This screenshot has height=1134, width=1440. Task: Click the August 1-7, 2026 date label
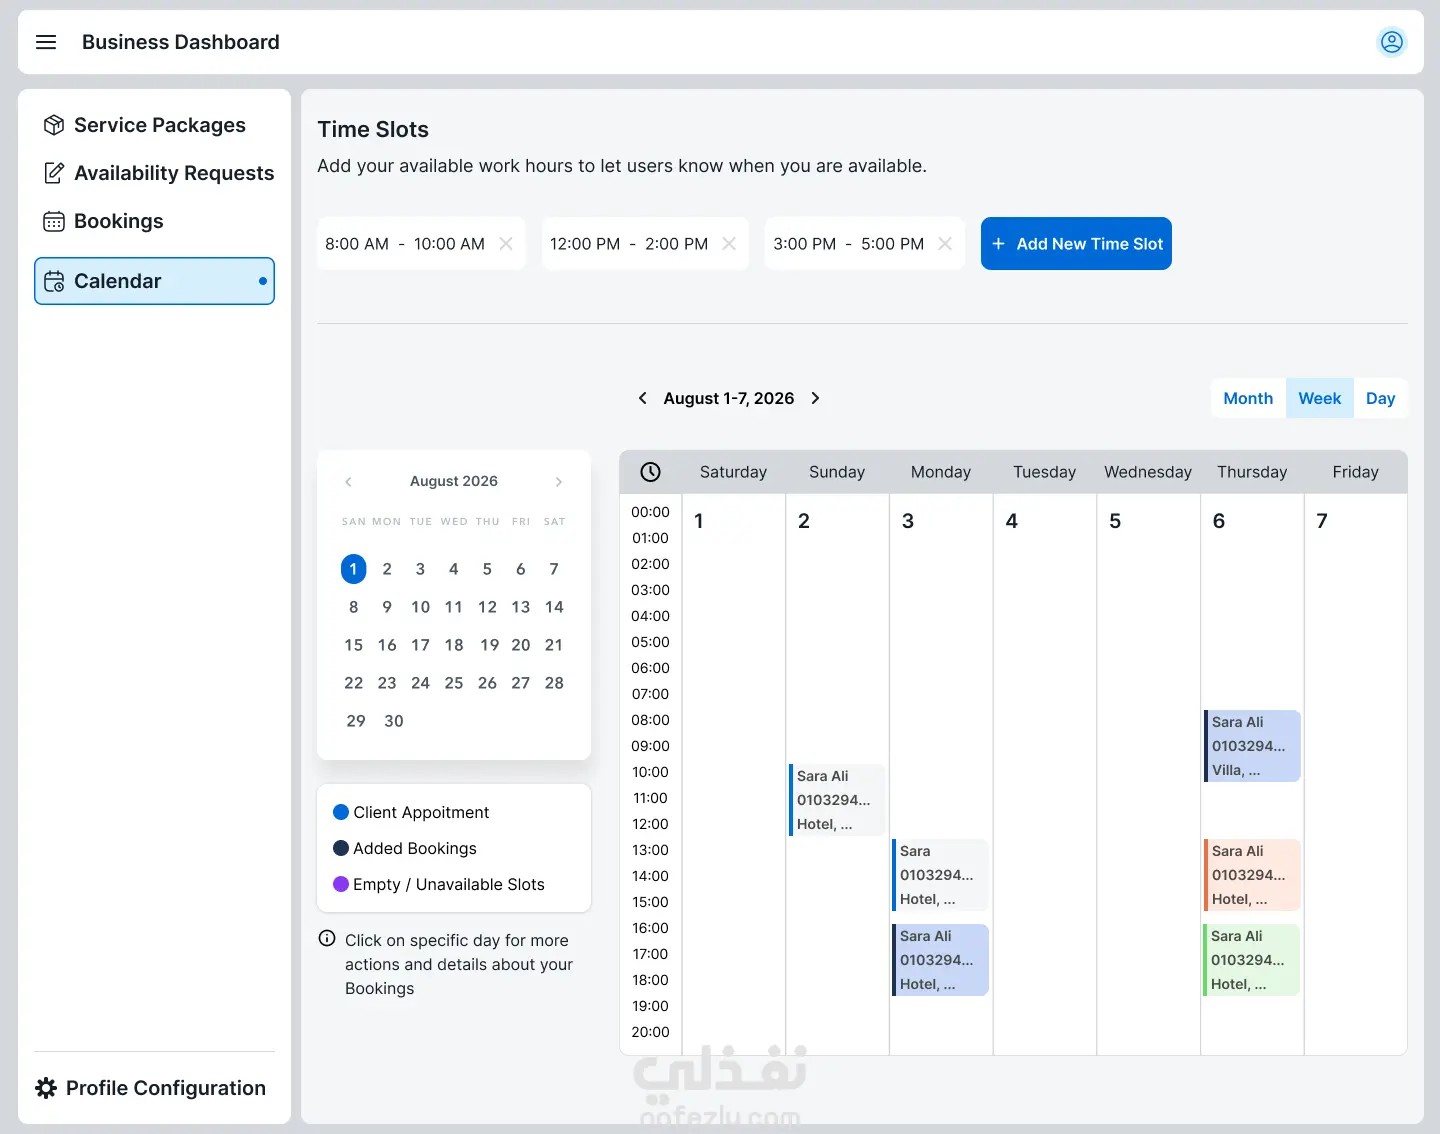click(x=729, y=398)
